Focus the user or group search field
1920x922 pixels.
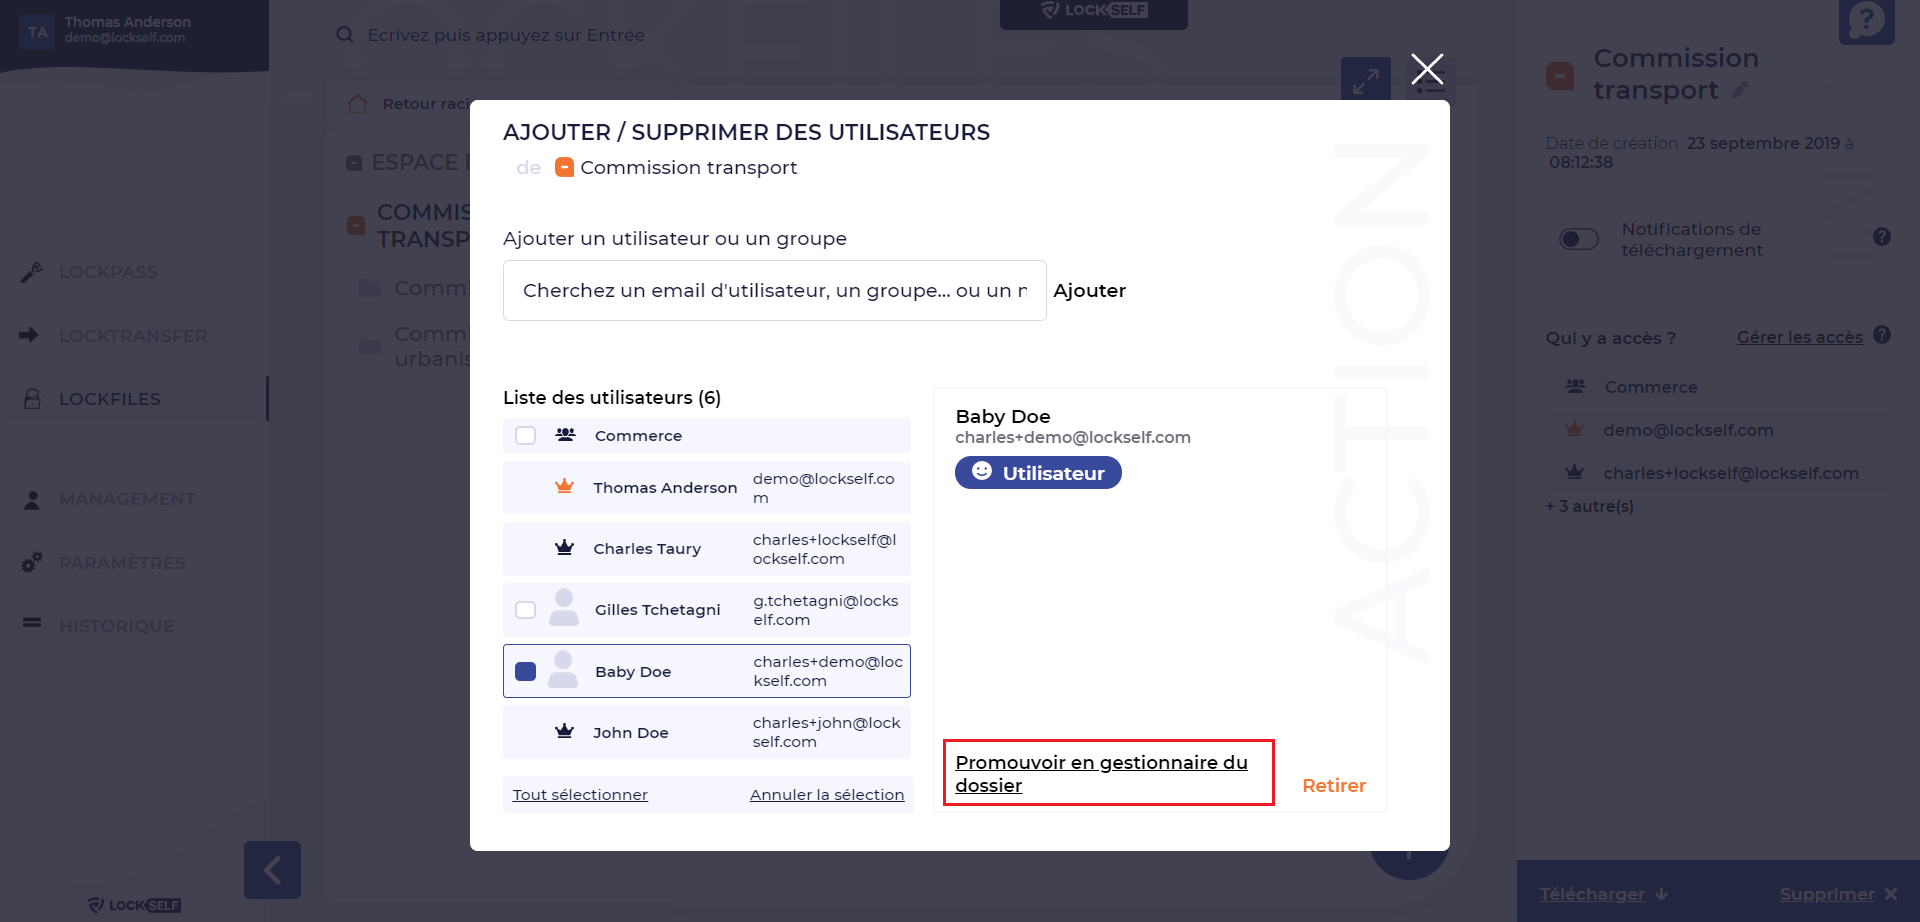click(774, 291)
